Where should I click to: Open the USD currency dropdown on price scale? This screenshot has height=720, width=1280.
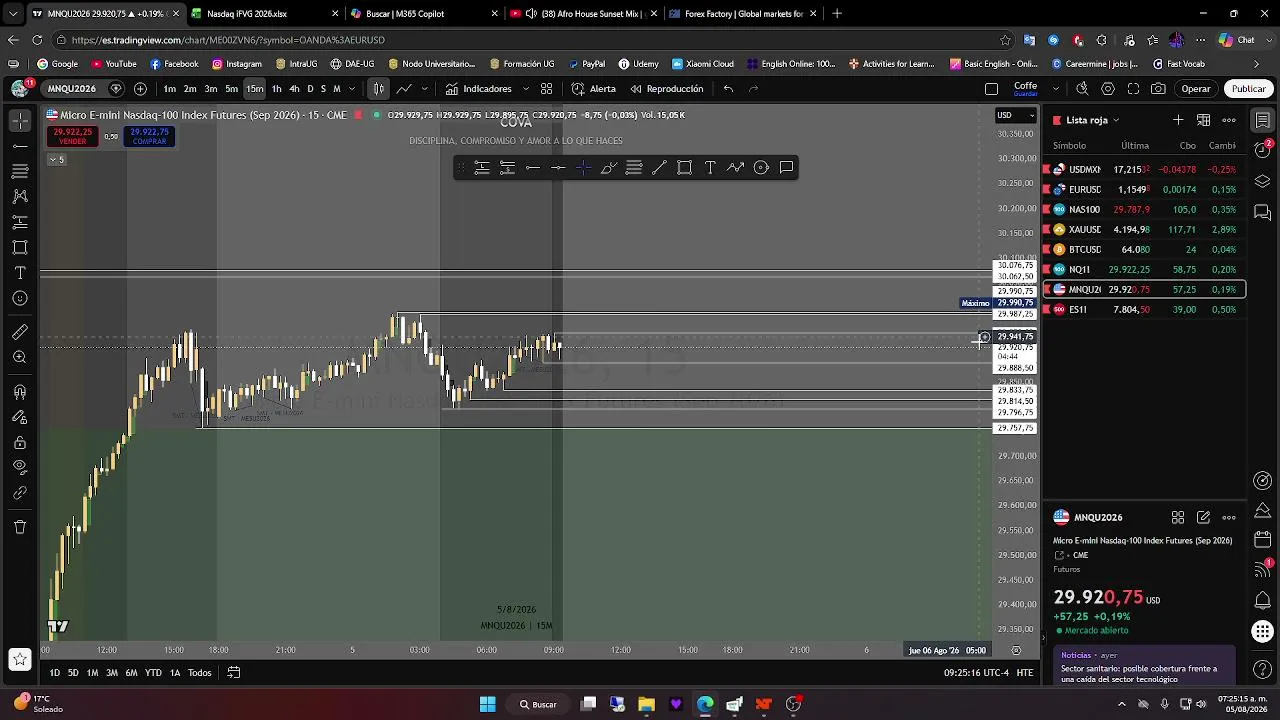[x=1015, y=115]
